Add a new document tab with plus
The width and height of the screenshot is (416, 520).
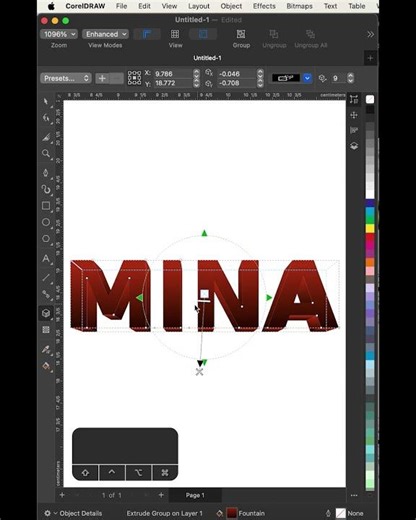point(370,58)
